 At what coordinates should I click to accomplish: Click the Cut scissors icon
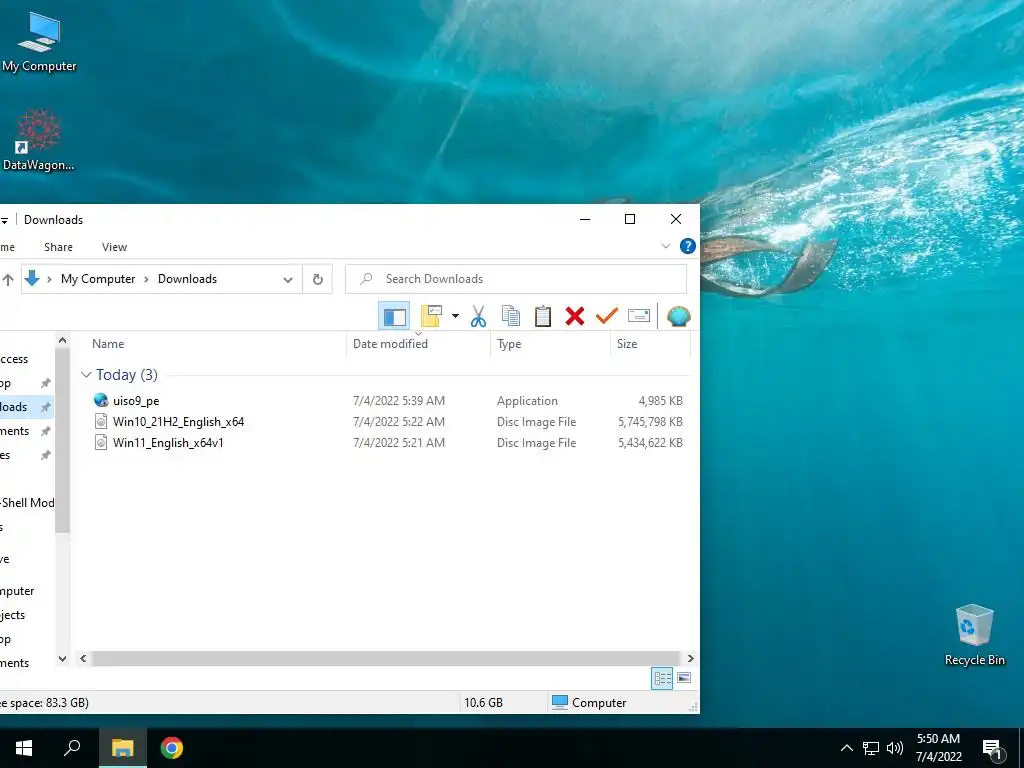479,316
